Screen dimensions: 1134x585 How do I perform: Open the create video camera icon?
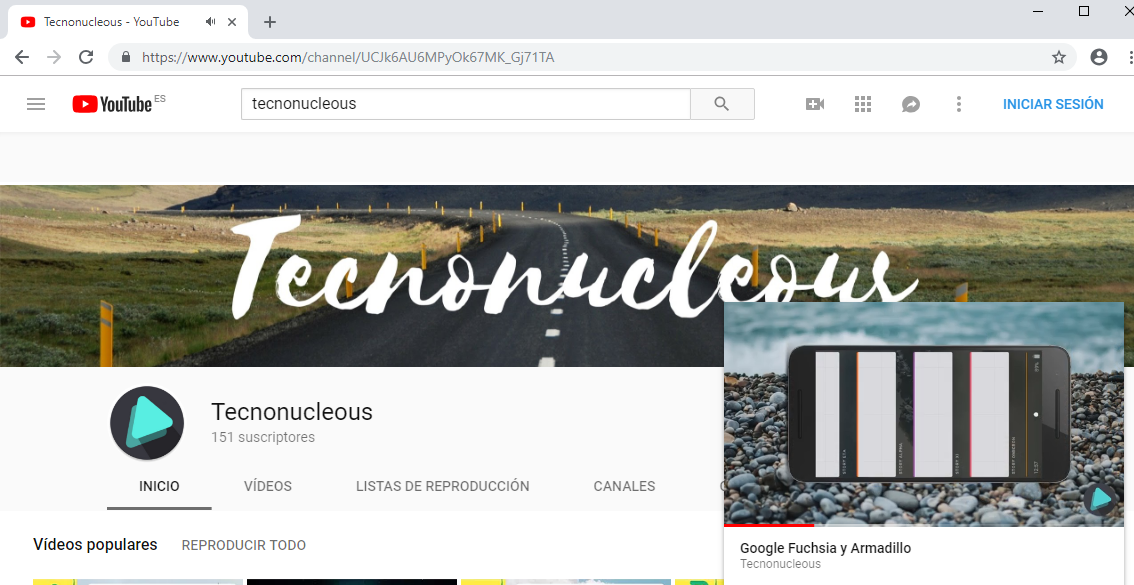pyautogui.click(x=815, y=104)
